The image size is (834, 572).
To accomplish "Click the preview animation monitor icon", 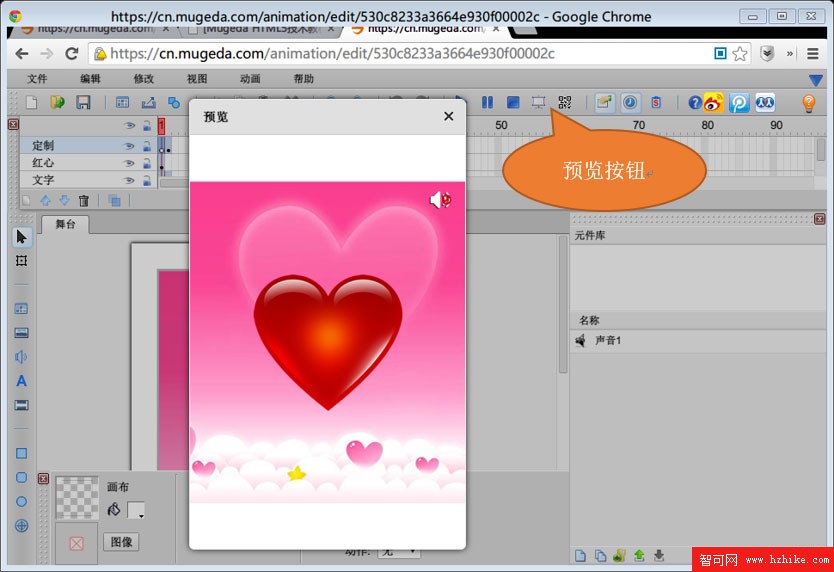I will coord(539,102).
